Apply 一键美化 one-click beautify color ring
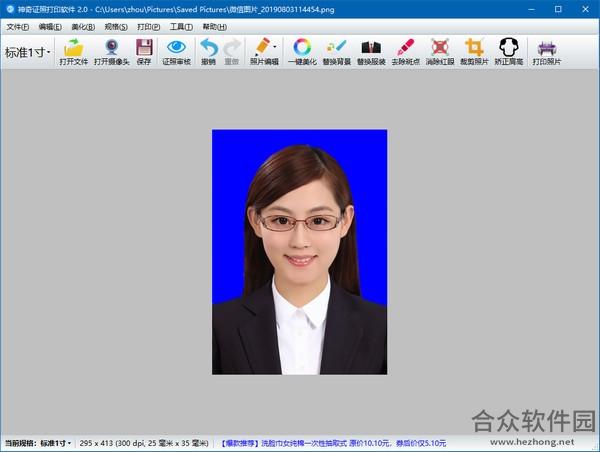The image size is (600, 452). pyautogui.click(x=302, y=52)
